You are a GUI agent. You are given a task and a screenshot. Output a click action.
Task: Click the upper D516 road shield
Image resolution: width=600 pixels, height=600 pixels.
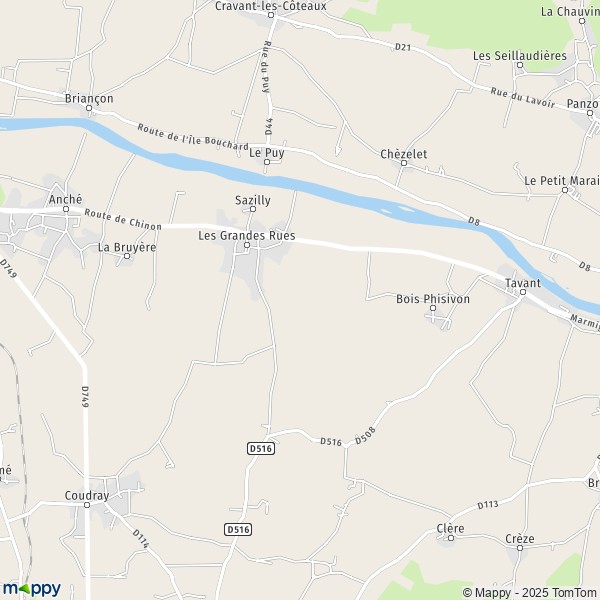point(261,448)
